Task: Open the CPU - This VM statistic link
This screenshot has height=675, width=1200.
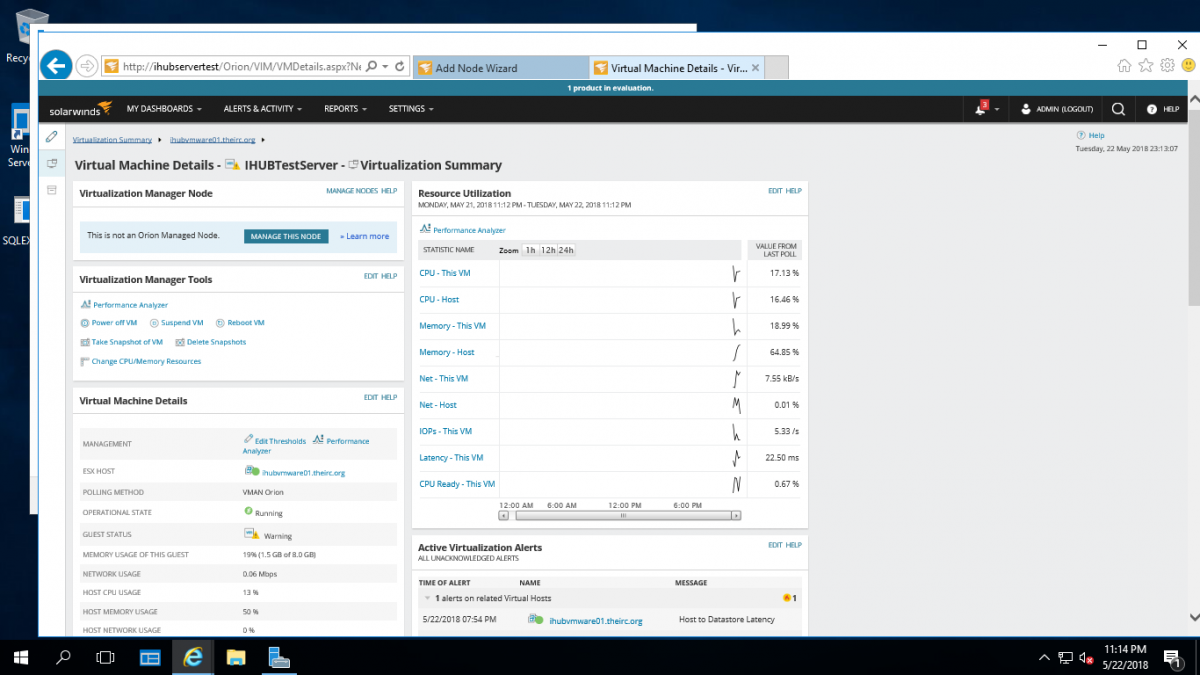Action: click(x=444, y=272)
